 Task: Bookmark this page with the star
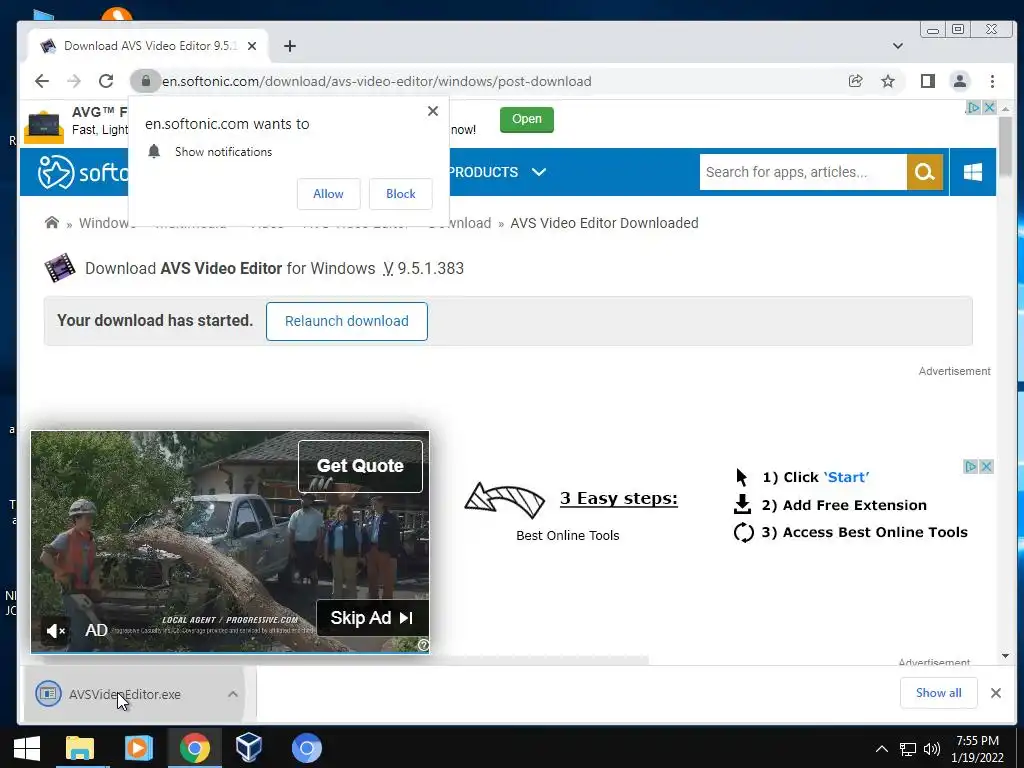[x=888, y=81]
